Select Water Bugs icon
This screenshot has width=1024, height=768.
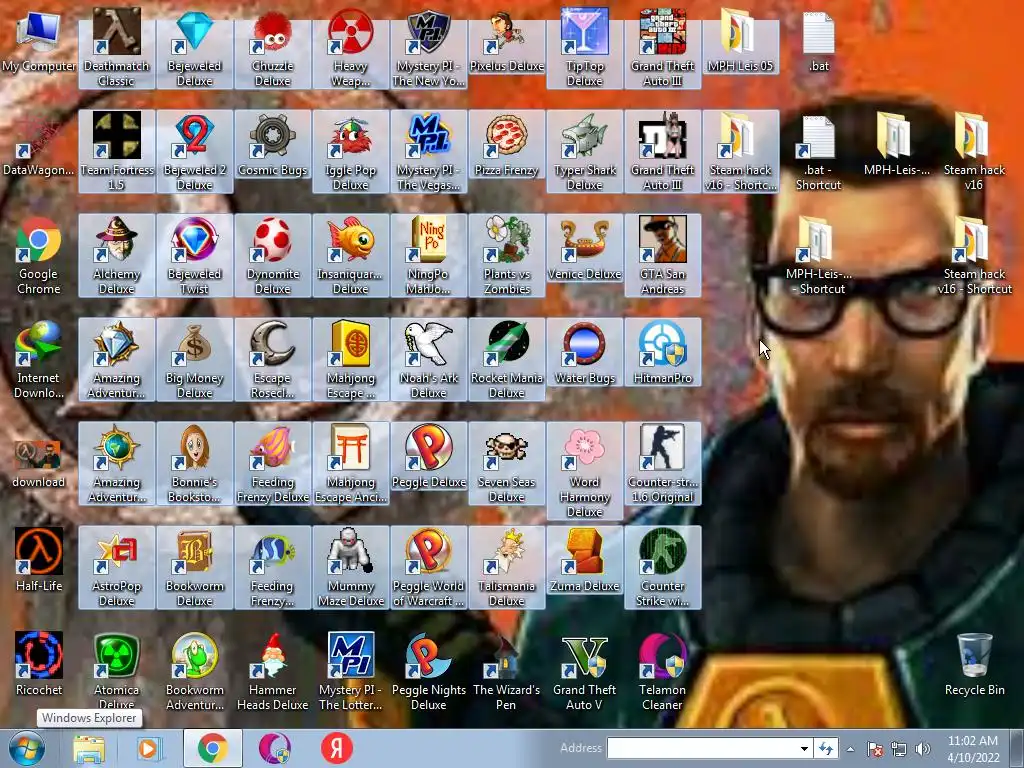point(584,353)
